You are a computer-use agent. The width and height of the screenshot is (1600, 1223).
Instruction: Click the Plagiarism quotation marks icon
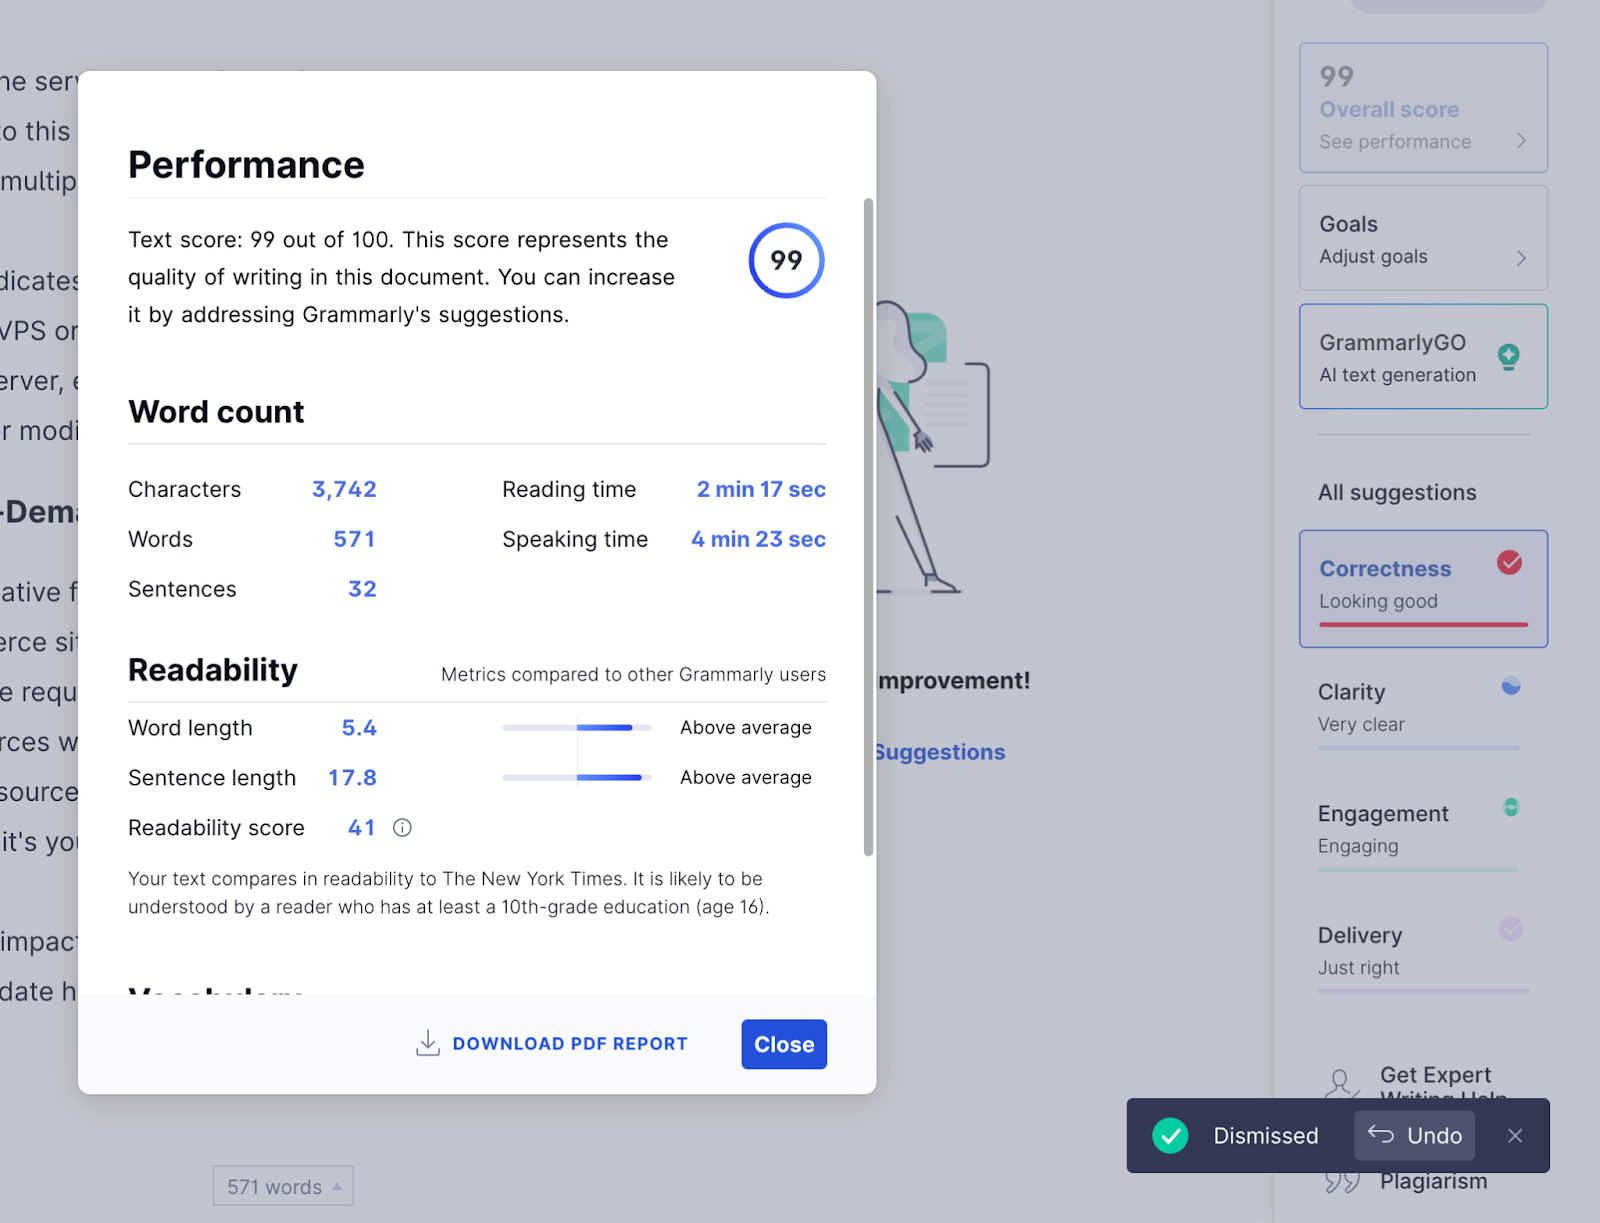pos(1342,1182)
